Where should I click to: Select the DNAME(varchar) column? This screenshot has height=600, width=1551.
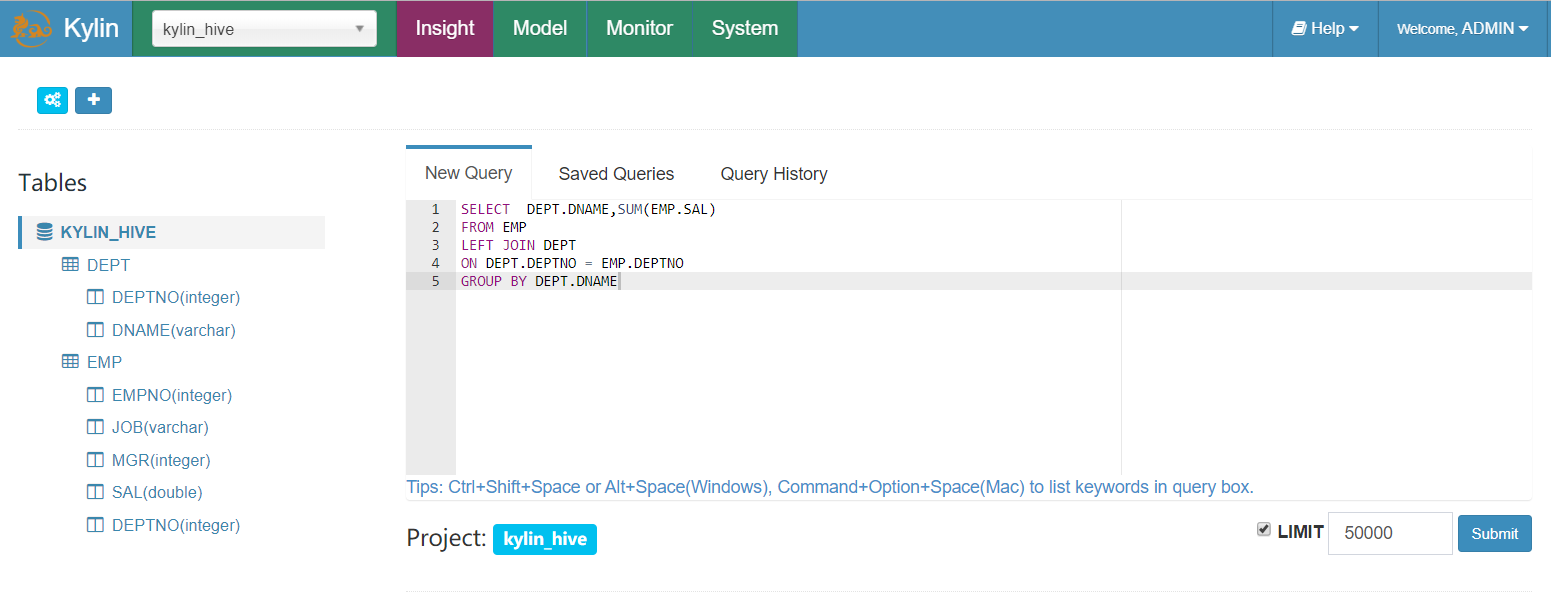pos(174,330)
